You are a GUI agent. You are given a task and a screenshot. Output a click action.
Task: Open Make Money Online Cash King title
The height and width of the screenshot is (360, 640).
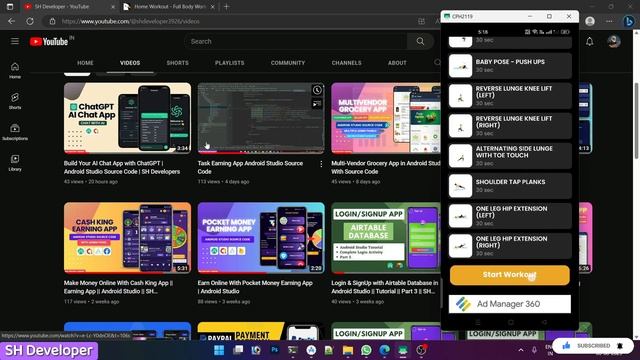pyautogui.click(x=118, y=287)
